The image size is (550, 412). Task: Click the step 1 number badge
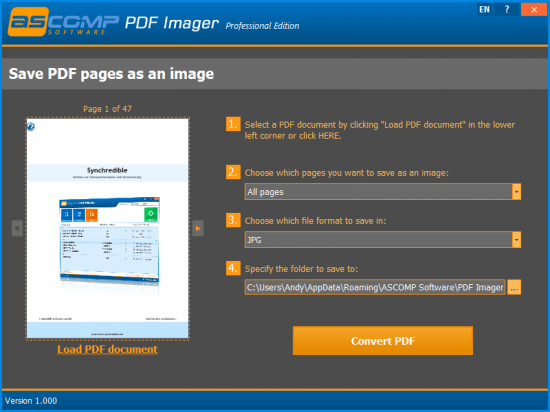click(233, 124)
